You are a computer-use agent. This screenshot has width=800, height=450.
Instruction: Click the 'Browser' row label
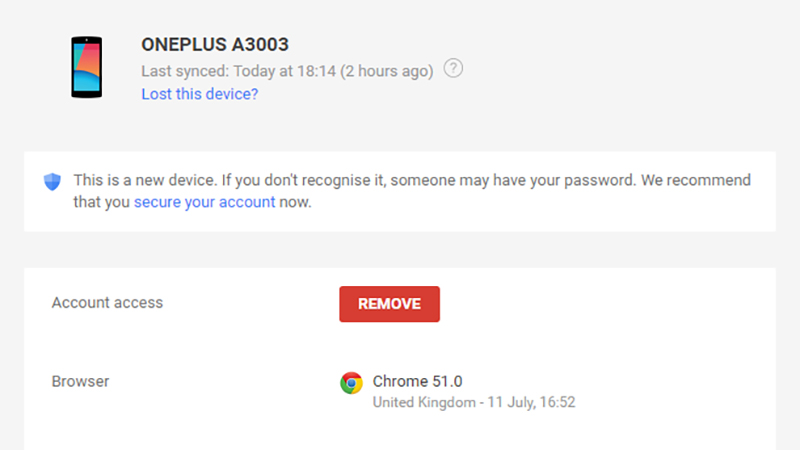tap(80, 381)
